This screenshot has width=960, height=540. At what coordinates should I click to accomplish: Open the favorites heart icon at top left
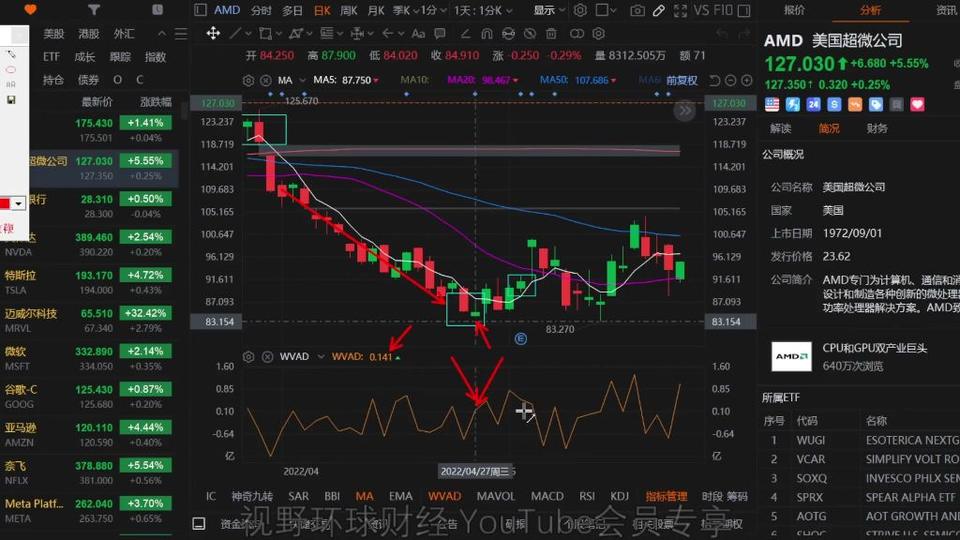click(x=30, y=10)
